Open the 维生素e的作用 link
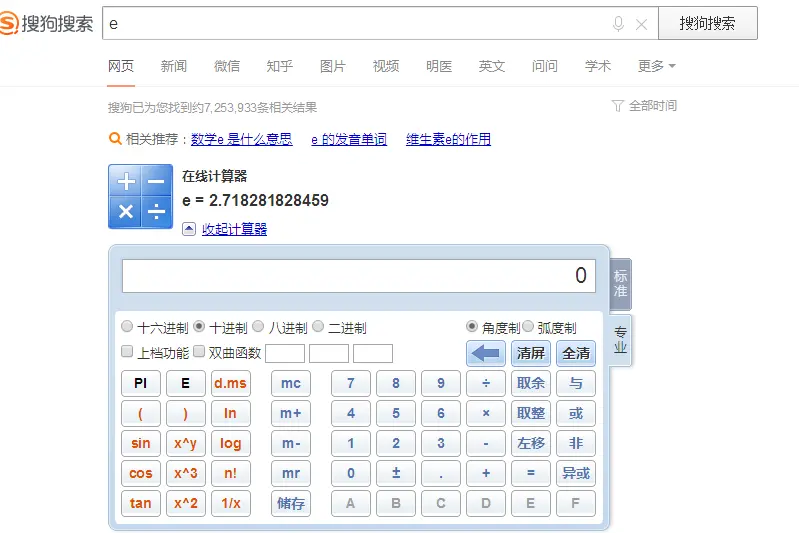The image size is (799, 533). [x=448, y=139]
